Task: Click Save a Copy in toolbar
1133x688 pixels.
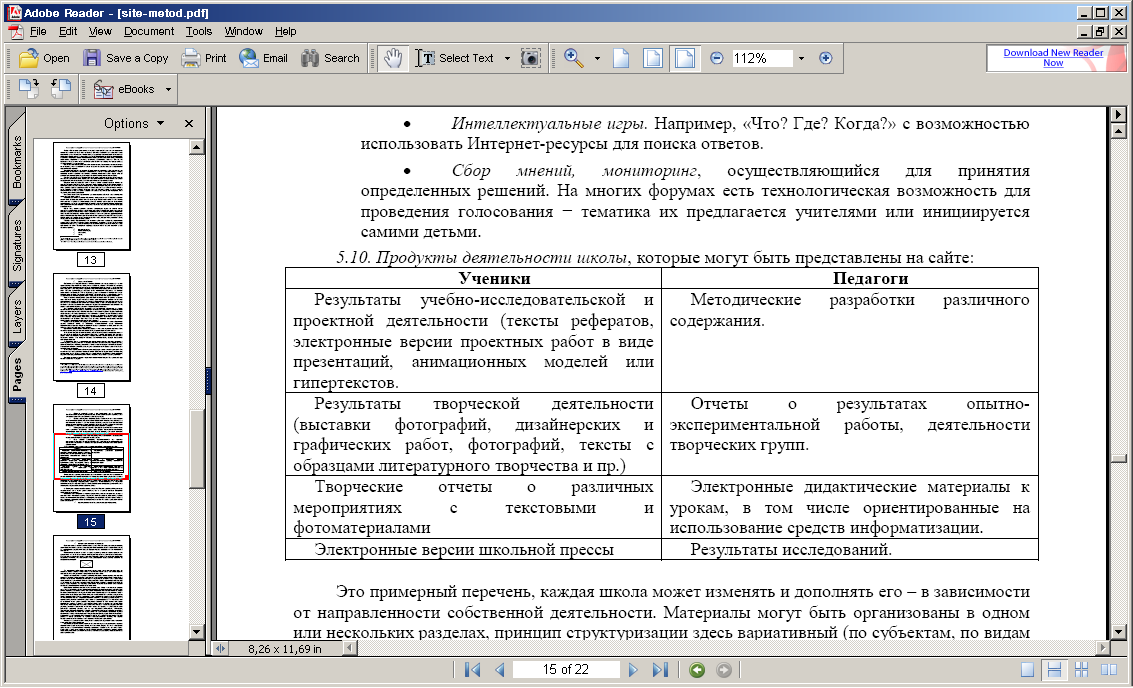Action: [x=126, y=58]
